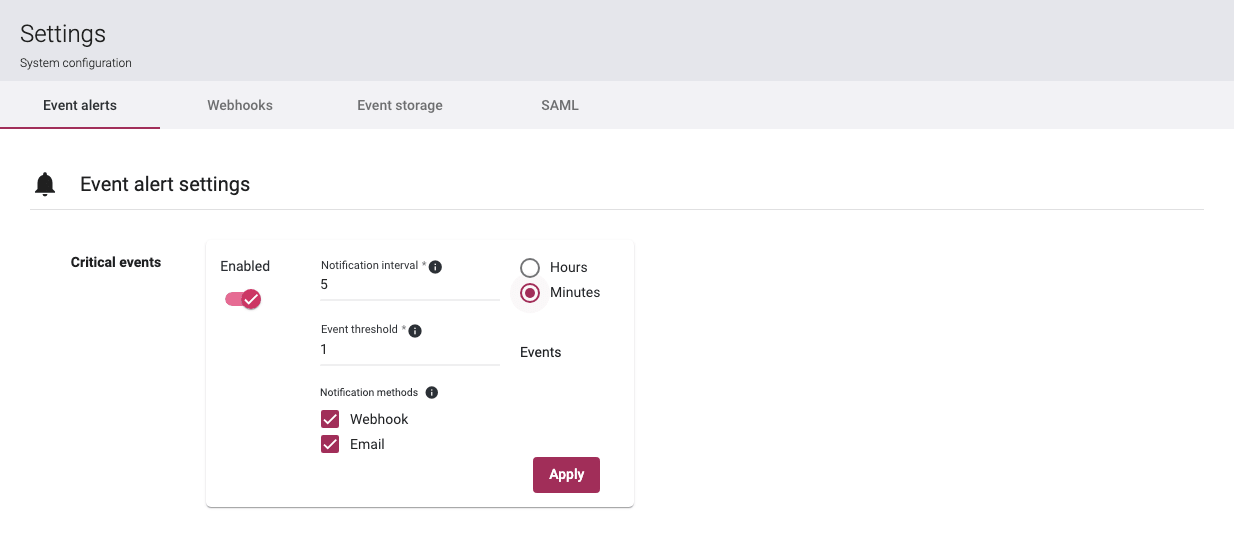The width and height of the screenshot is (1234, 534).
Task: Click the Notification methods label
Action: click(369, 393)
